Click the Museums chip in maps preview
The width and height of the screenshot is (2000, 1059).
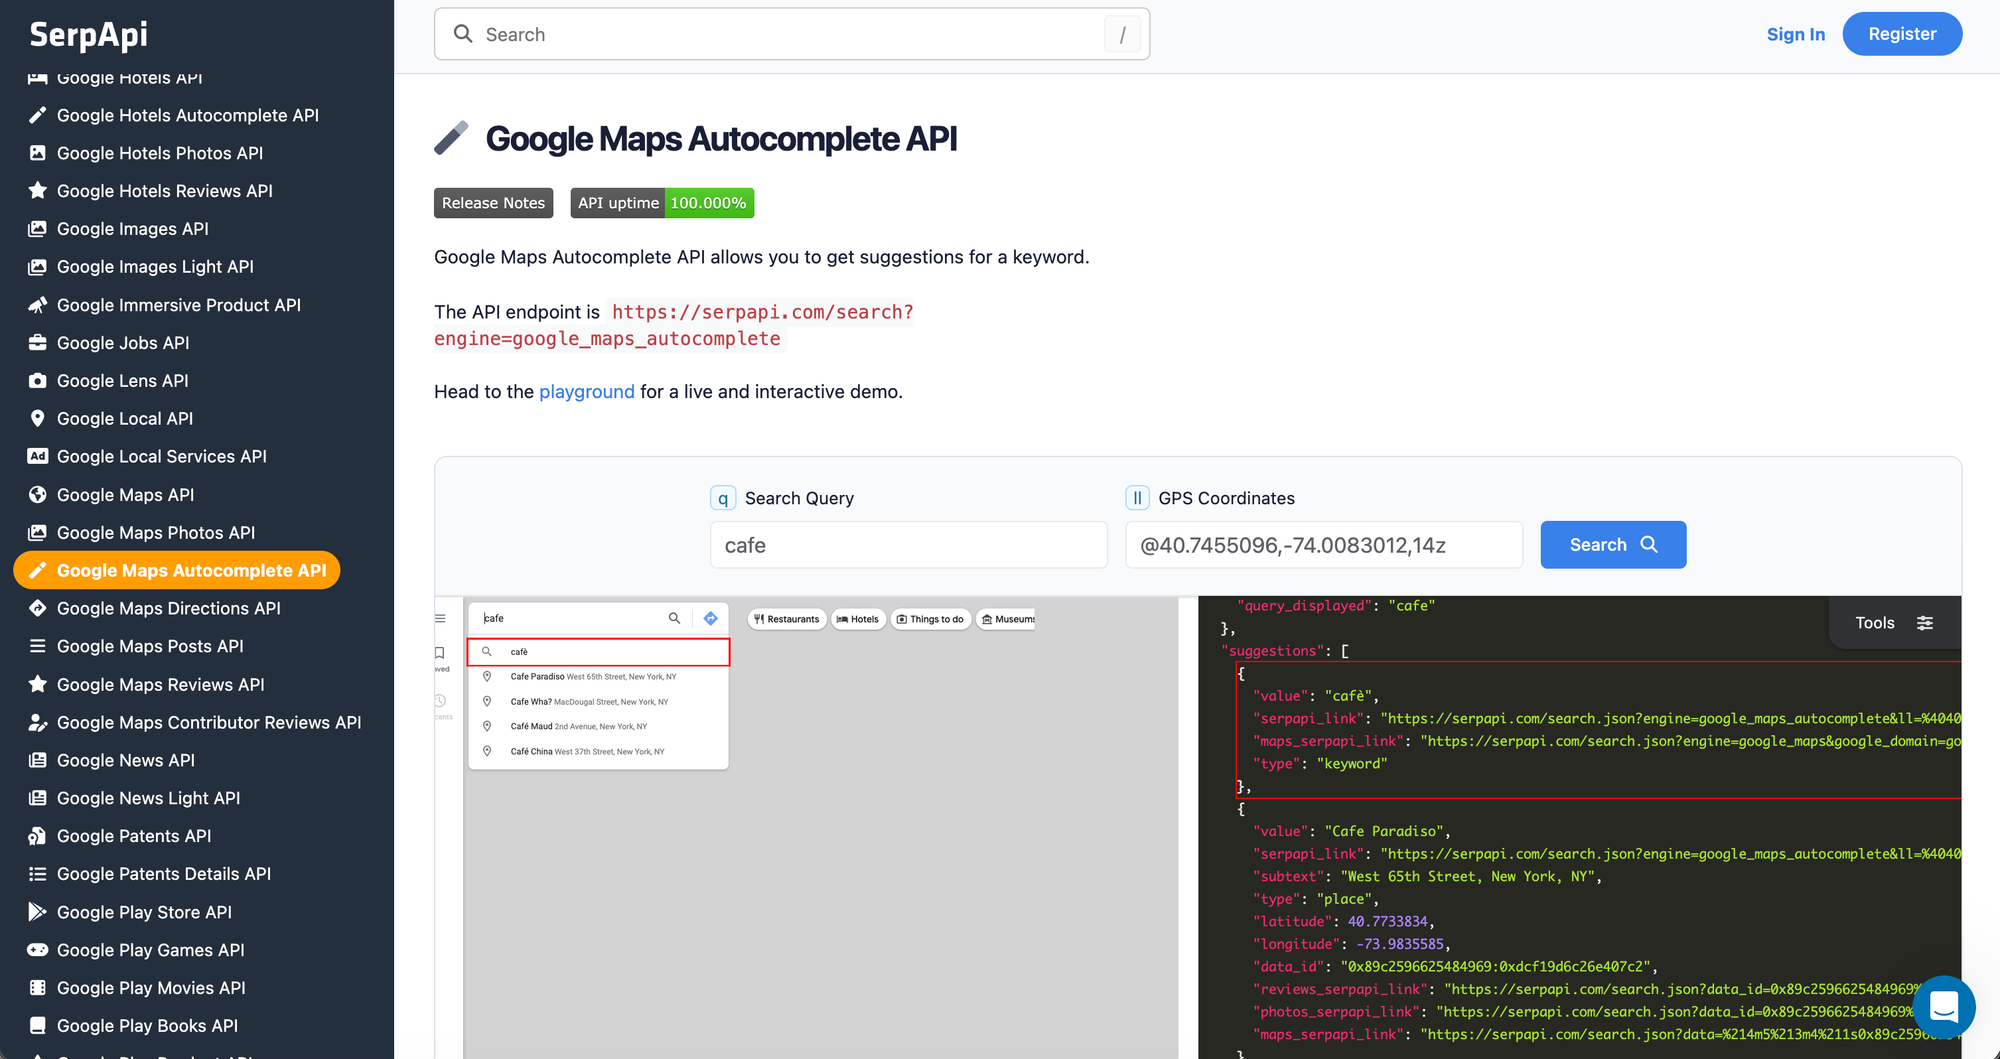point(1007,619)
